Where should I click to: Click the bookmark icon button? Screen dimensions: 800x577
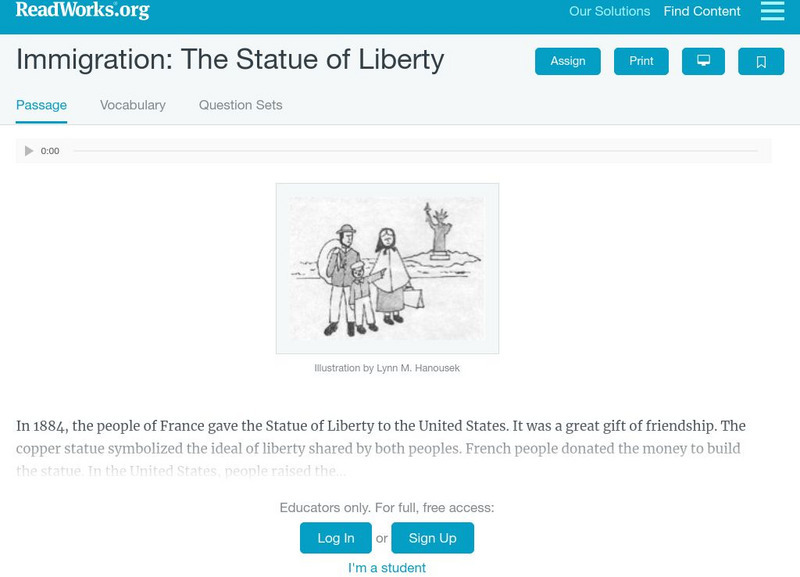pos(761,61)
